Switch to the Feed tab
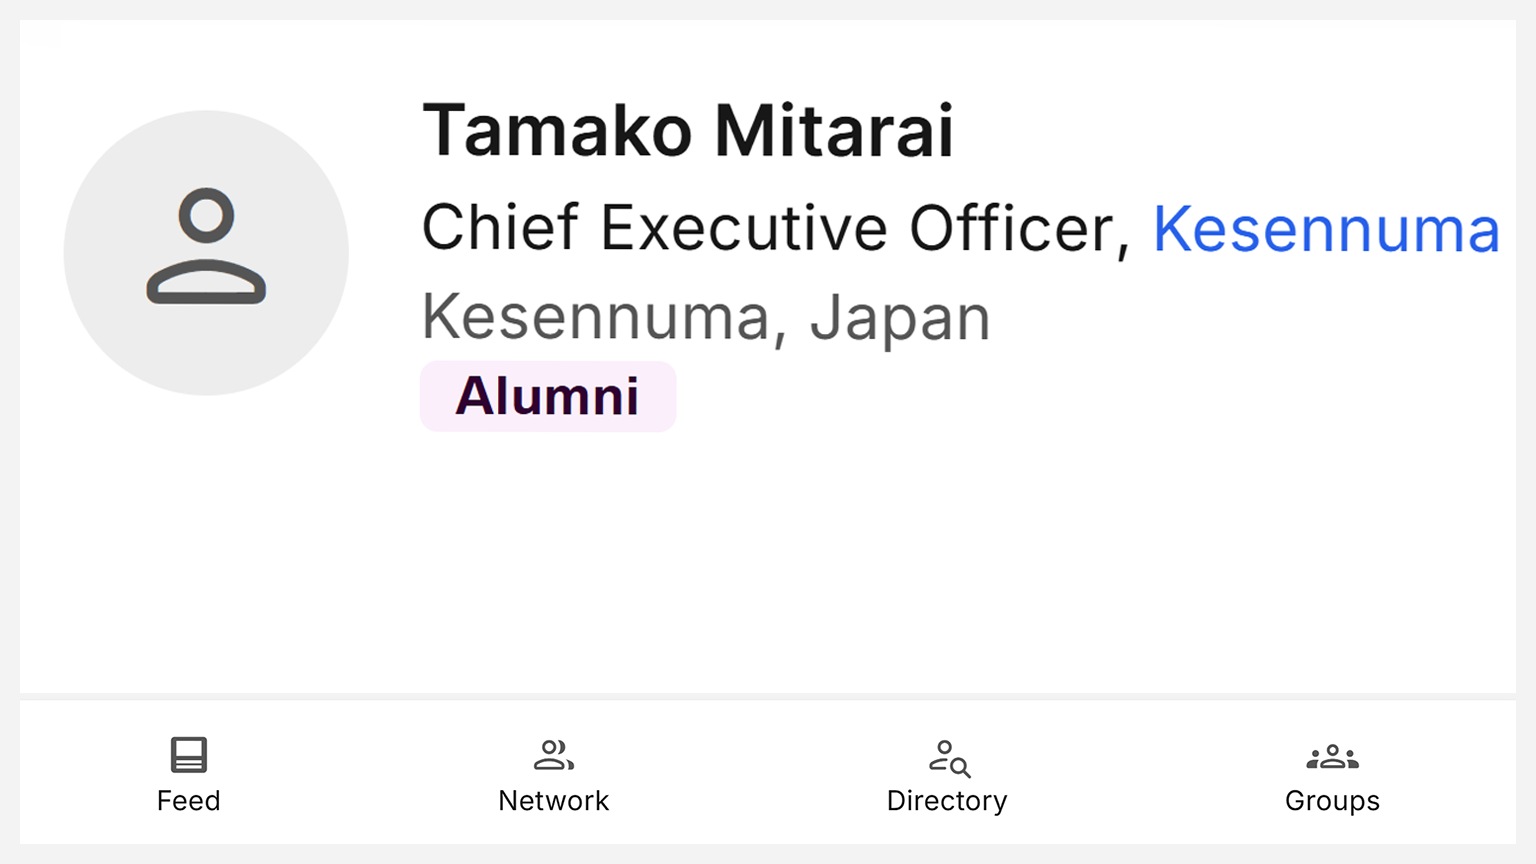The width and height of the screenshot is (1536, 864). (x=189, y=775)
